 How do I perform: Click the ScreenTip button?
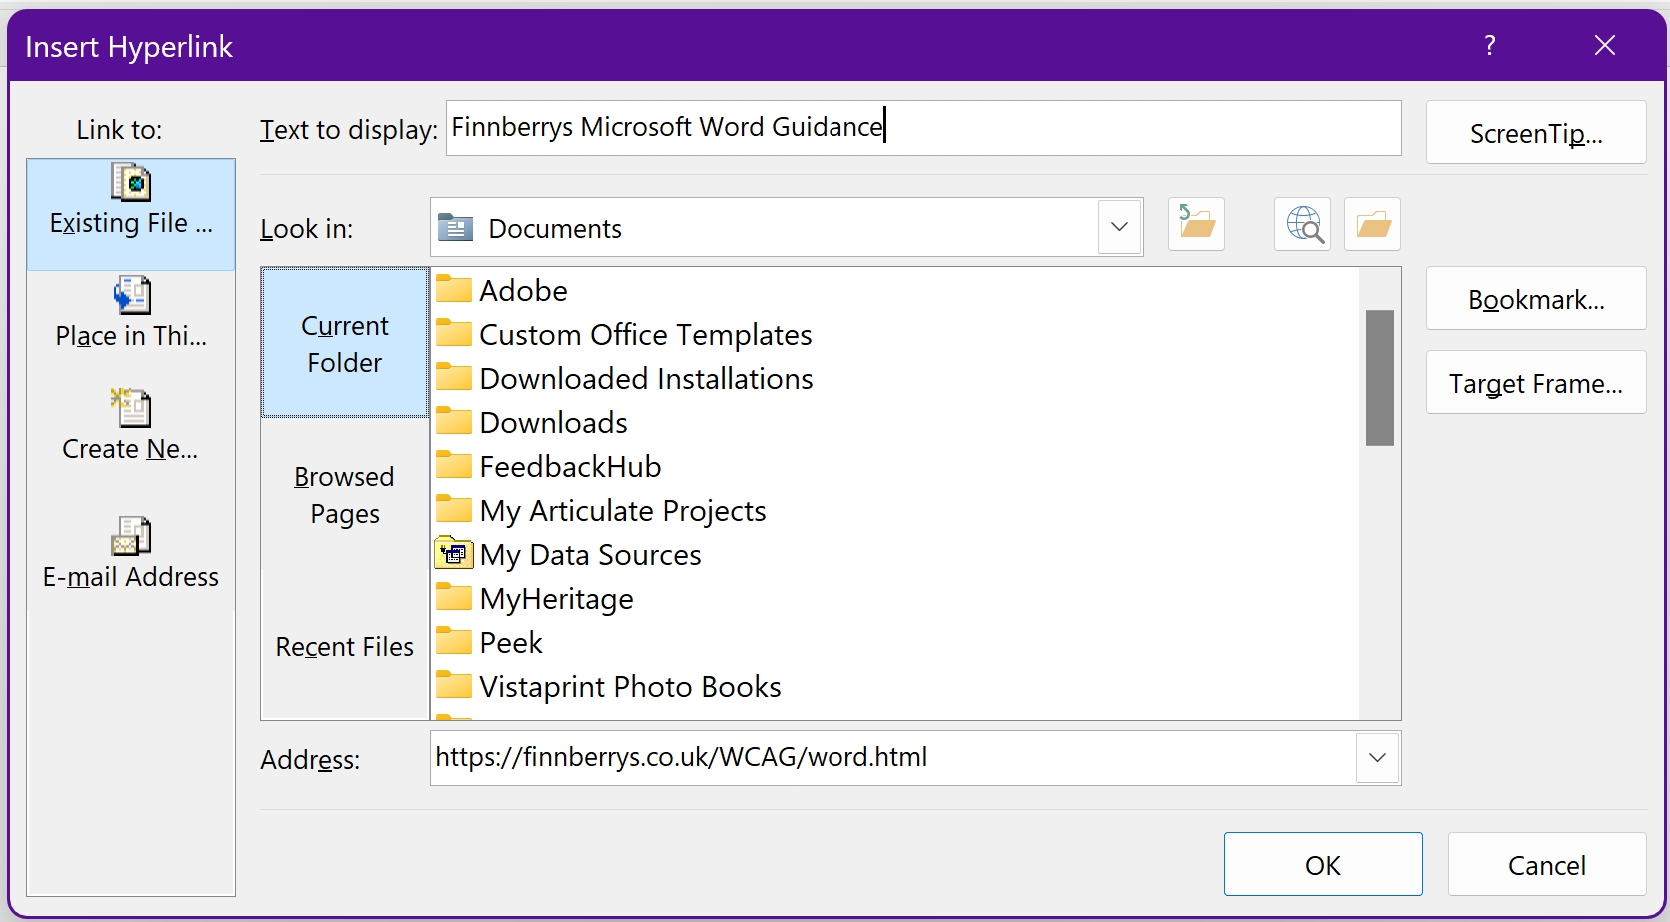(1536, 132)
